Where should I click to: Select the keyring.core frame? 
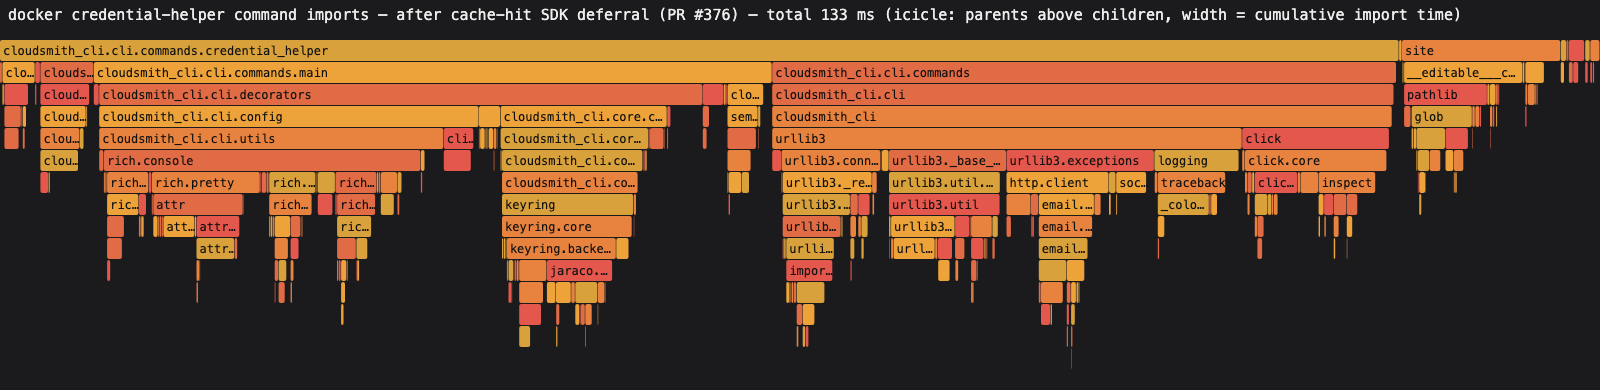(566, 227)
